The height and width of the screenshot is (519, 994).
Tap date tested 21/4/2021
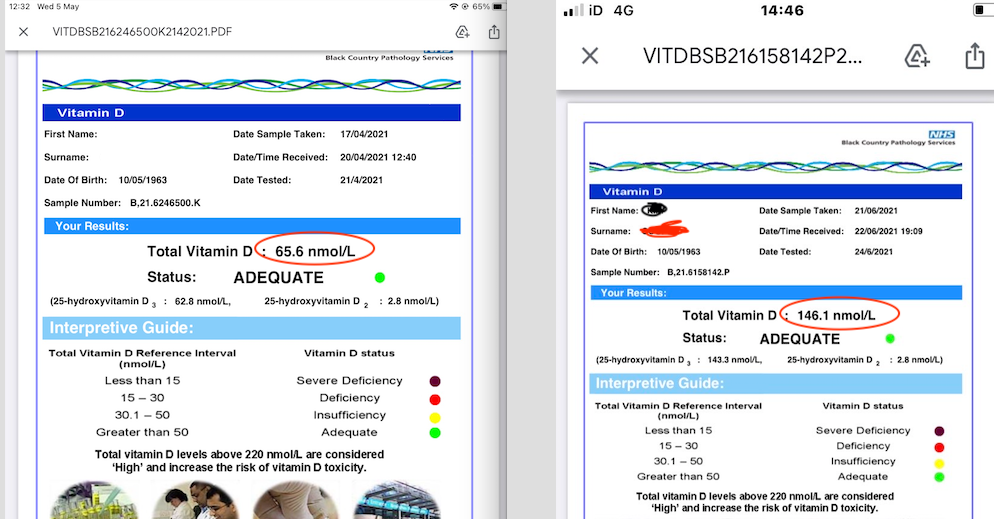tap(361, 180)
